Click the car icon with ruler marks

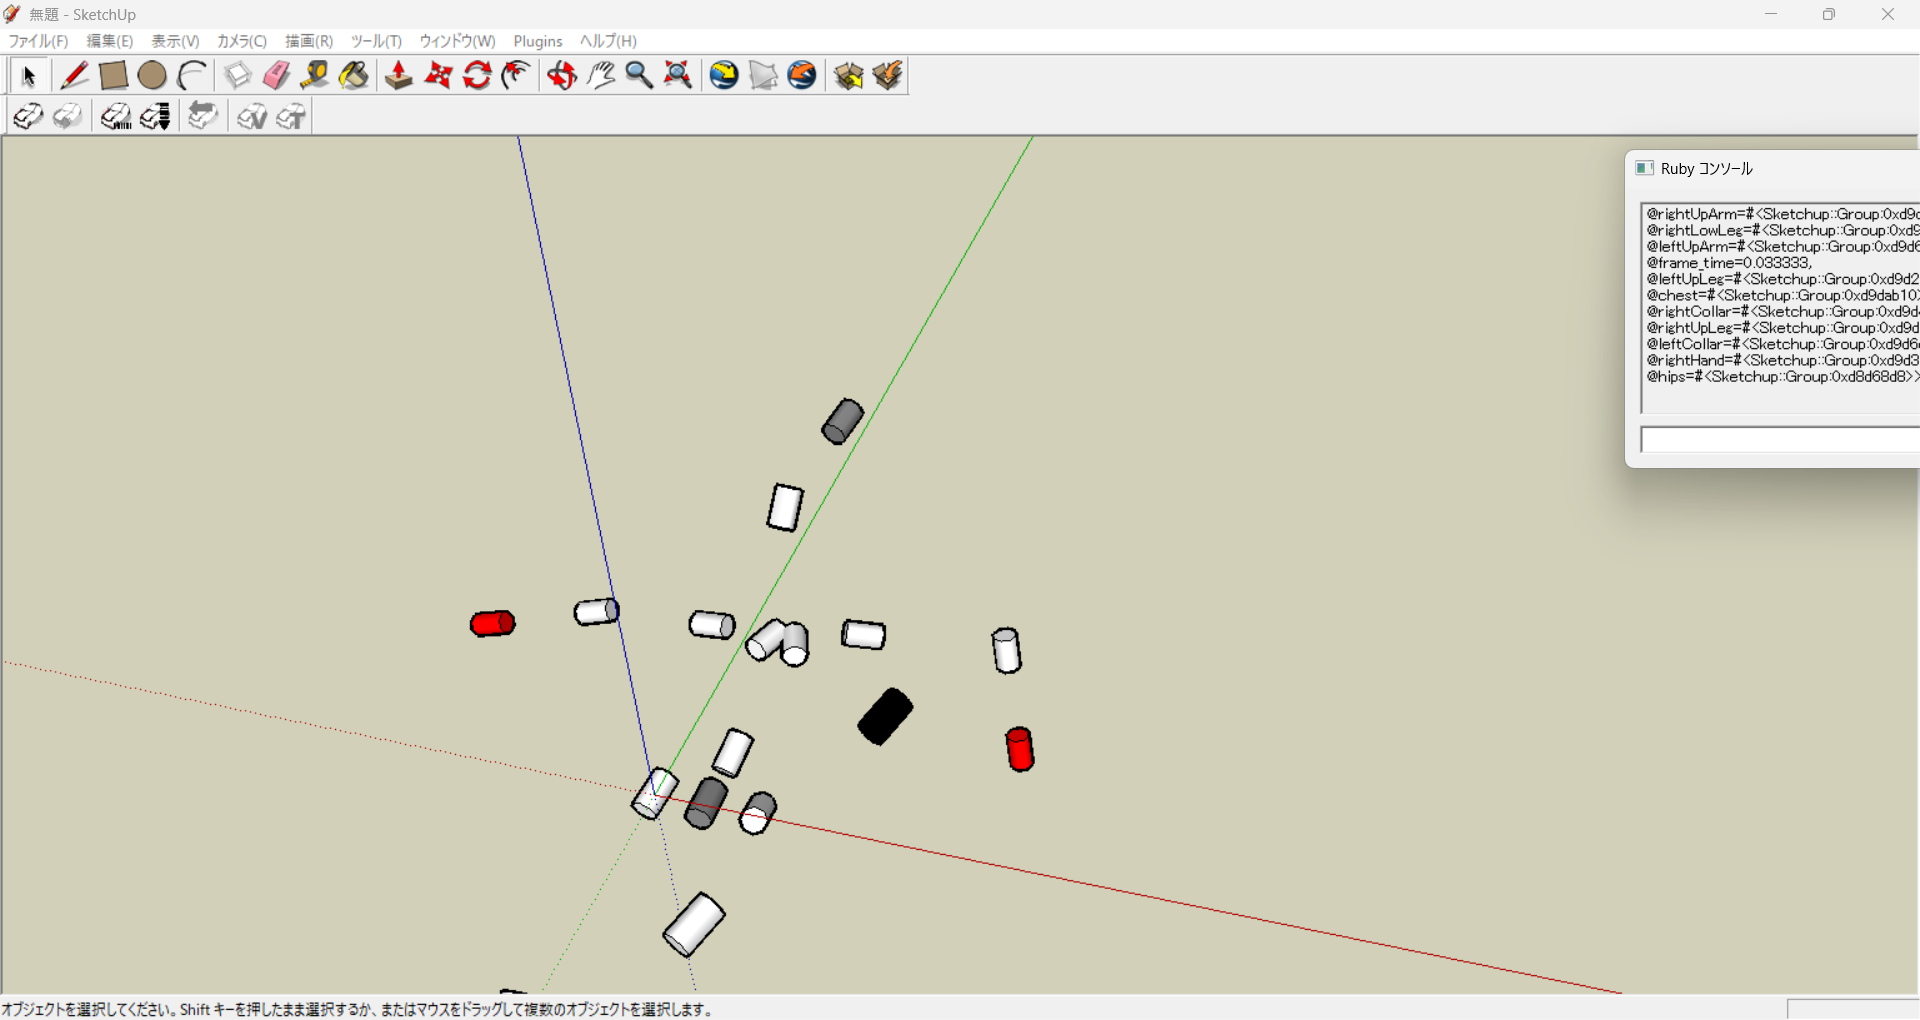[x=116, y=117]
